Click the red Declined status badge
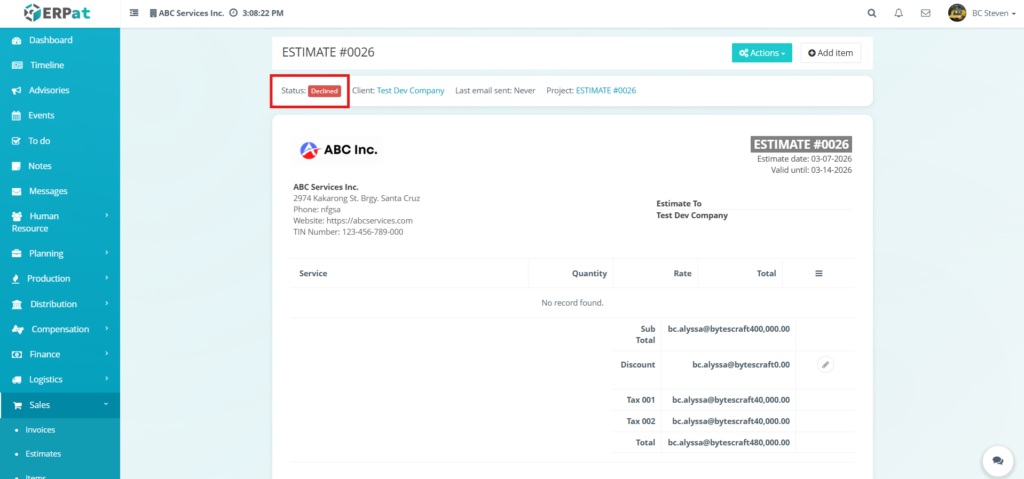The image size is (1024, 479). coord(324,91)
